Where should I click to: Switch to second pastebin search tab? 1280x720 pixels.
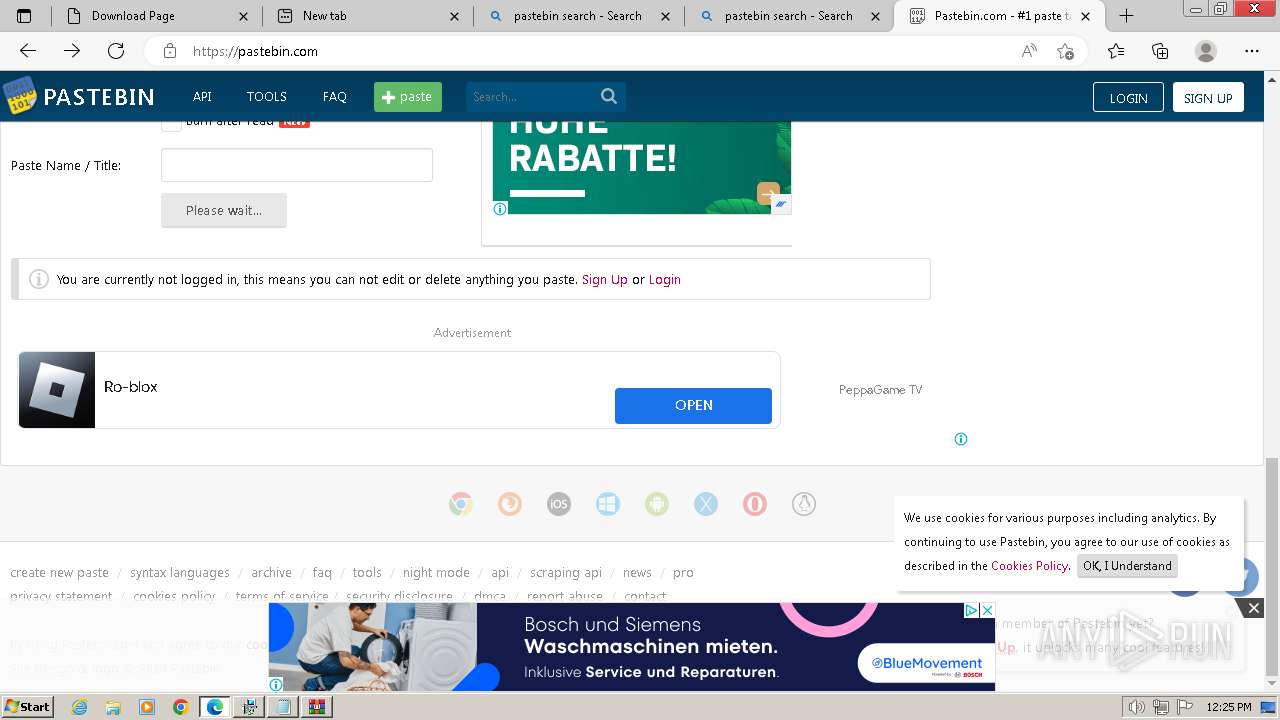(x=789, y=16)
